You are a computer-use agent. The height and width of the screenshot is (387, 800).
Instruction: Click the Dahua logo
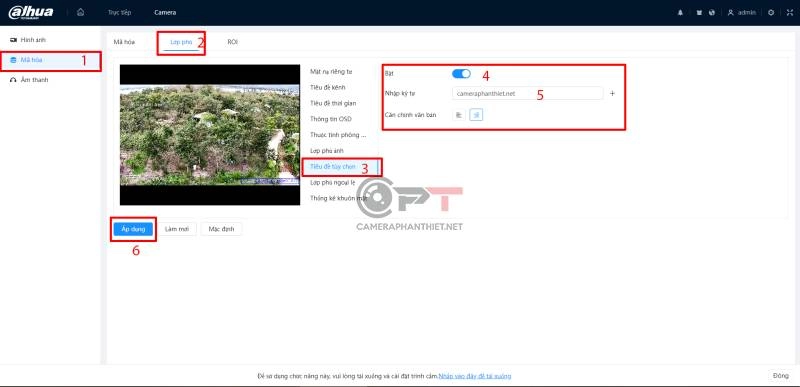pos(31,12)
